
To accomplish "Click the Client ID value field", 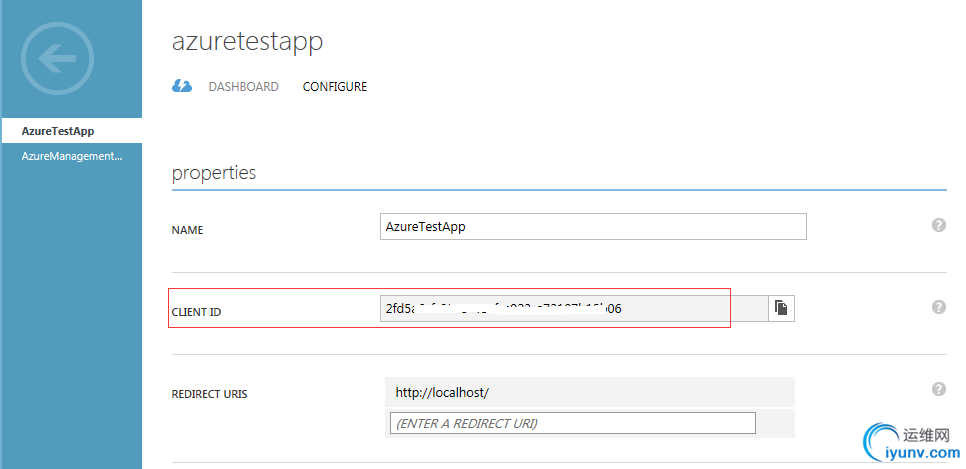I will click(x=574, y=308).
